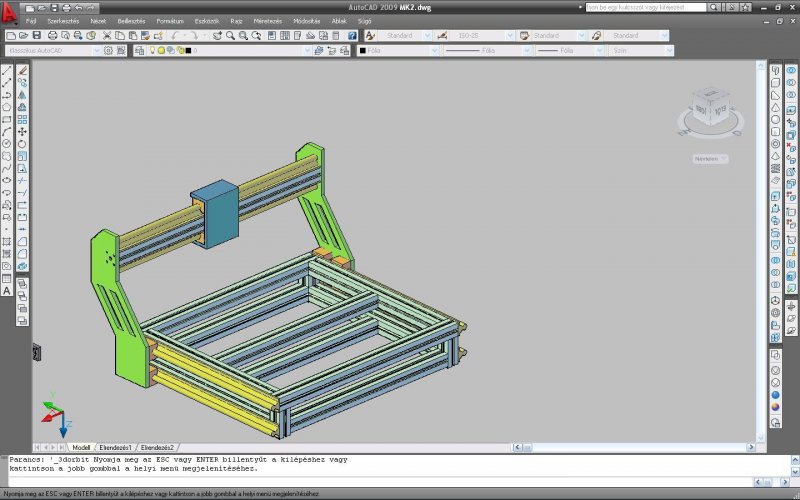Click the ViewCube orientation cube

click(x=711, y=108)
